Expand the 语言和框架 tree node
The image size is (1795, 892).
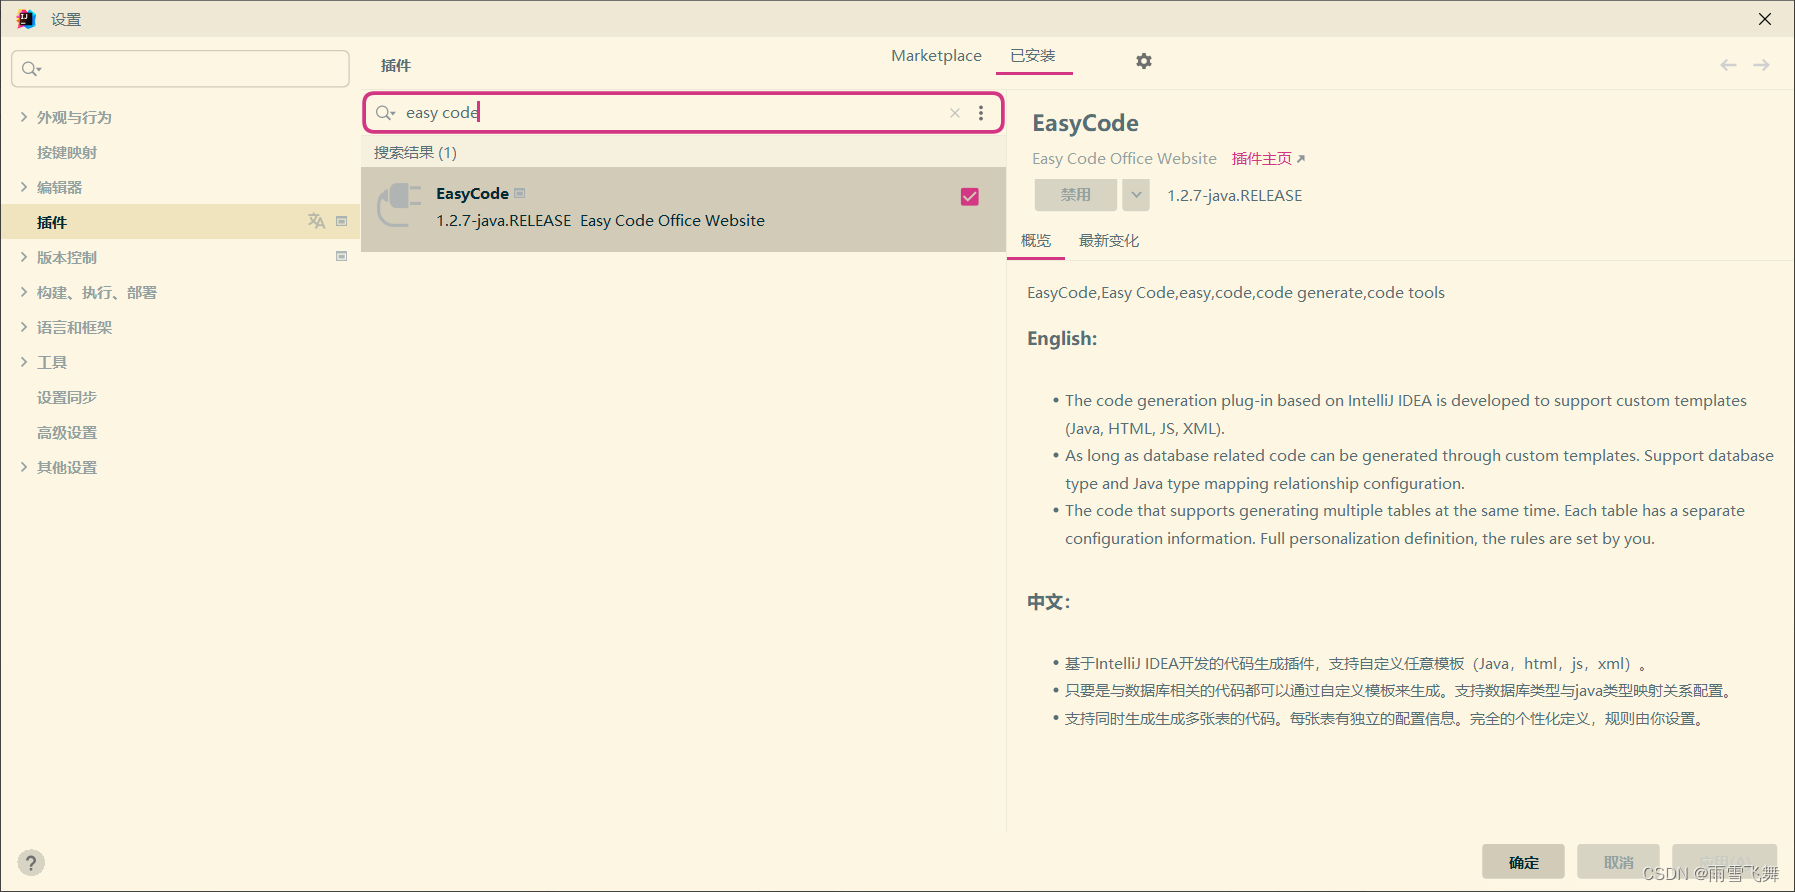click(x=24, y=327)
